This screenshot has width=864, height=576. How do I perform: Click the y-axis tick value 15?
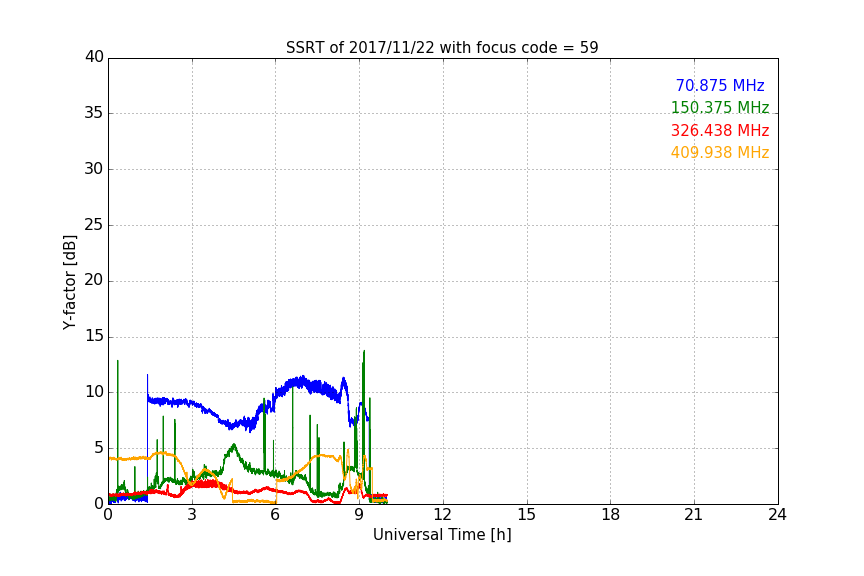click(x=94, y=336)
